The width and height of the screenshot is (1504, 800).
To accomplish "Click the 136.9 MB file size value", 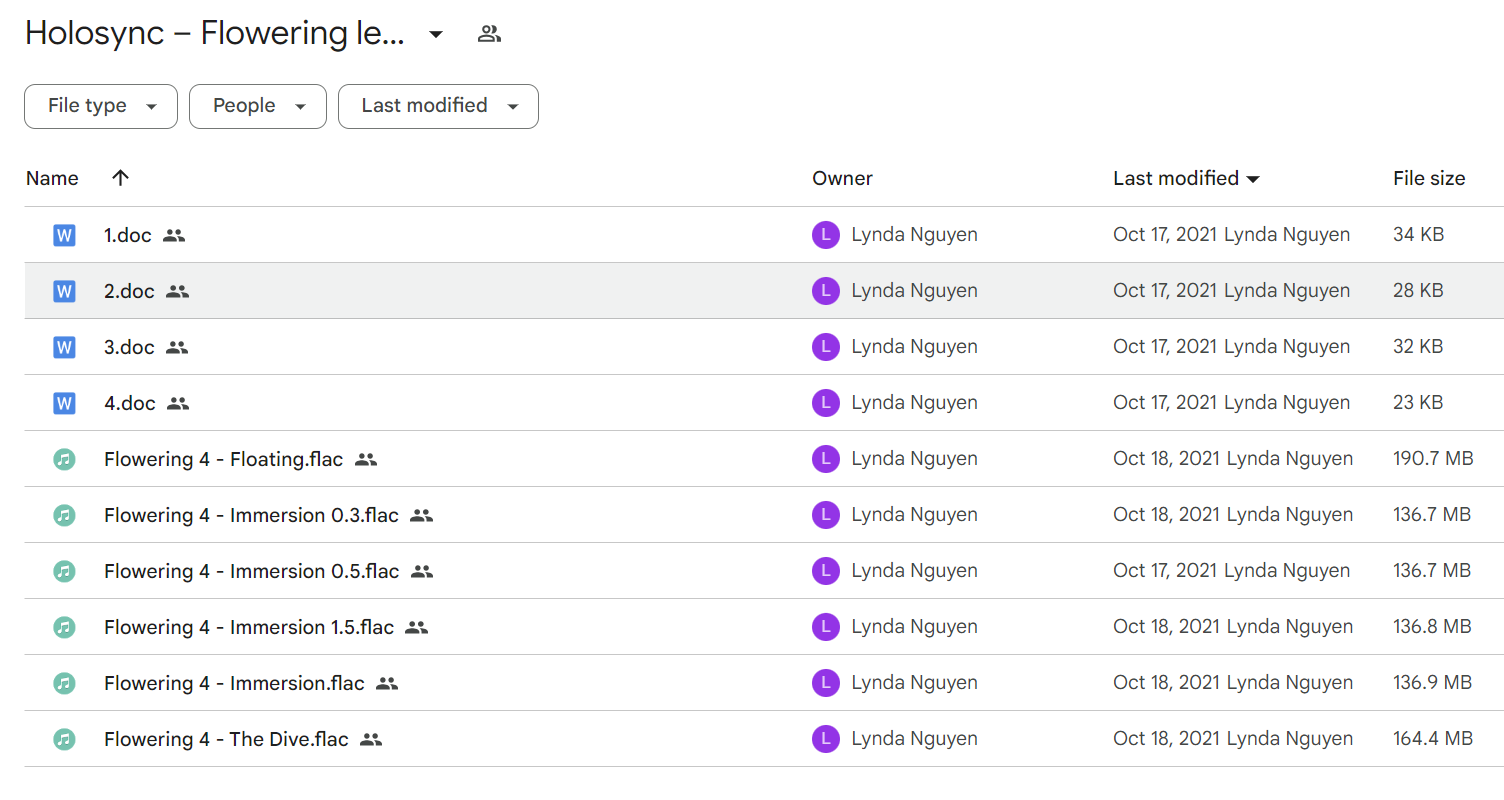I will (1432, 683).
